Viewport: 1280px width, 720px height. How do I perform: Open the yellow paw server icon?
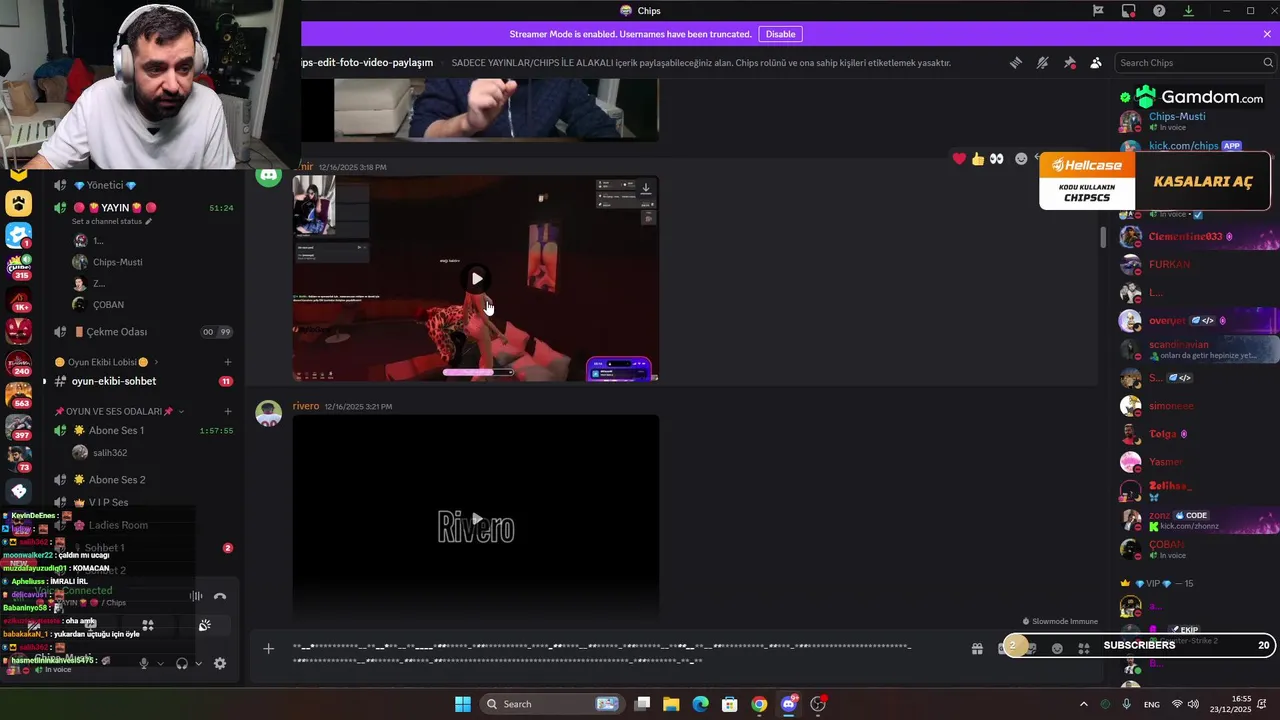[19, 204]
